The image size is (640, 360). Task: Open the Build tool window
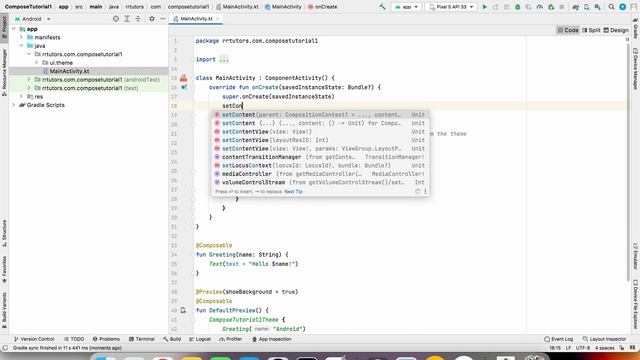coord(172,339)
